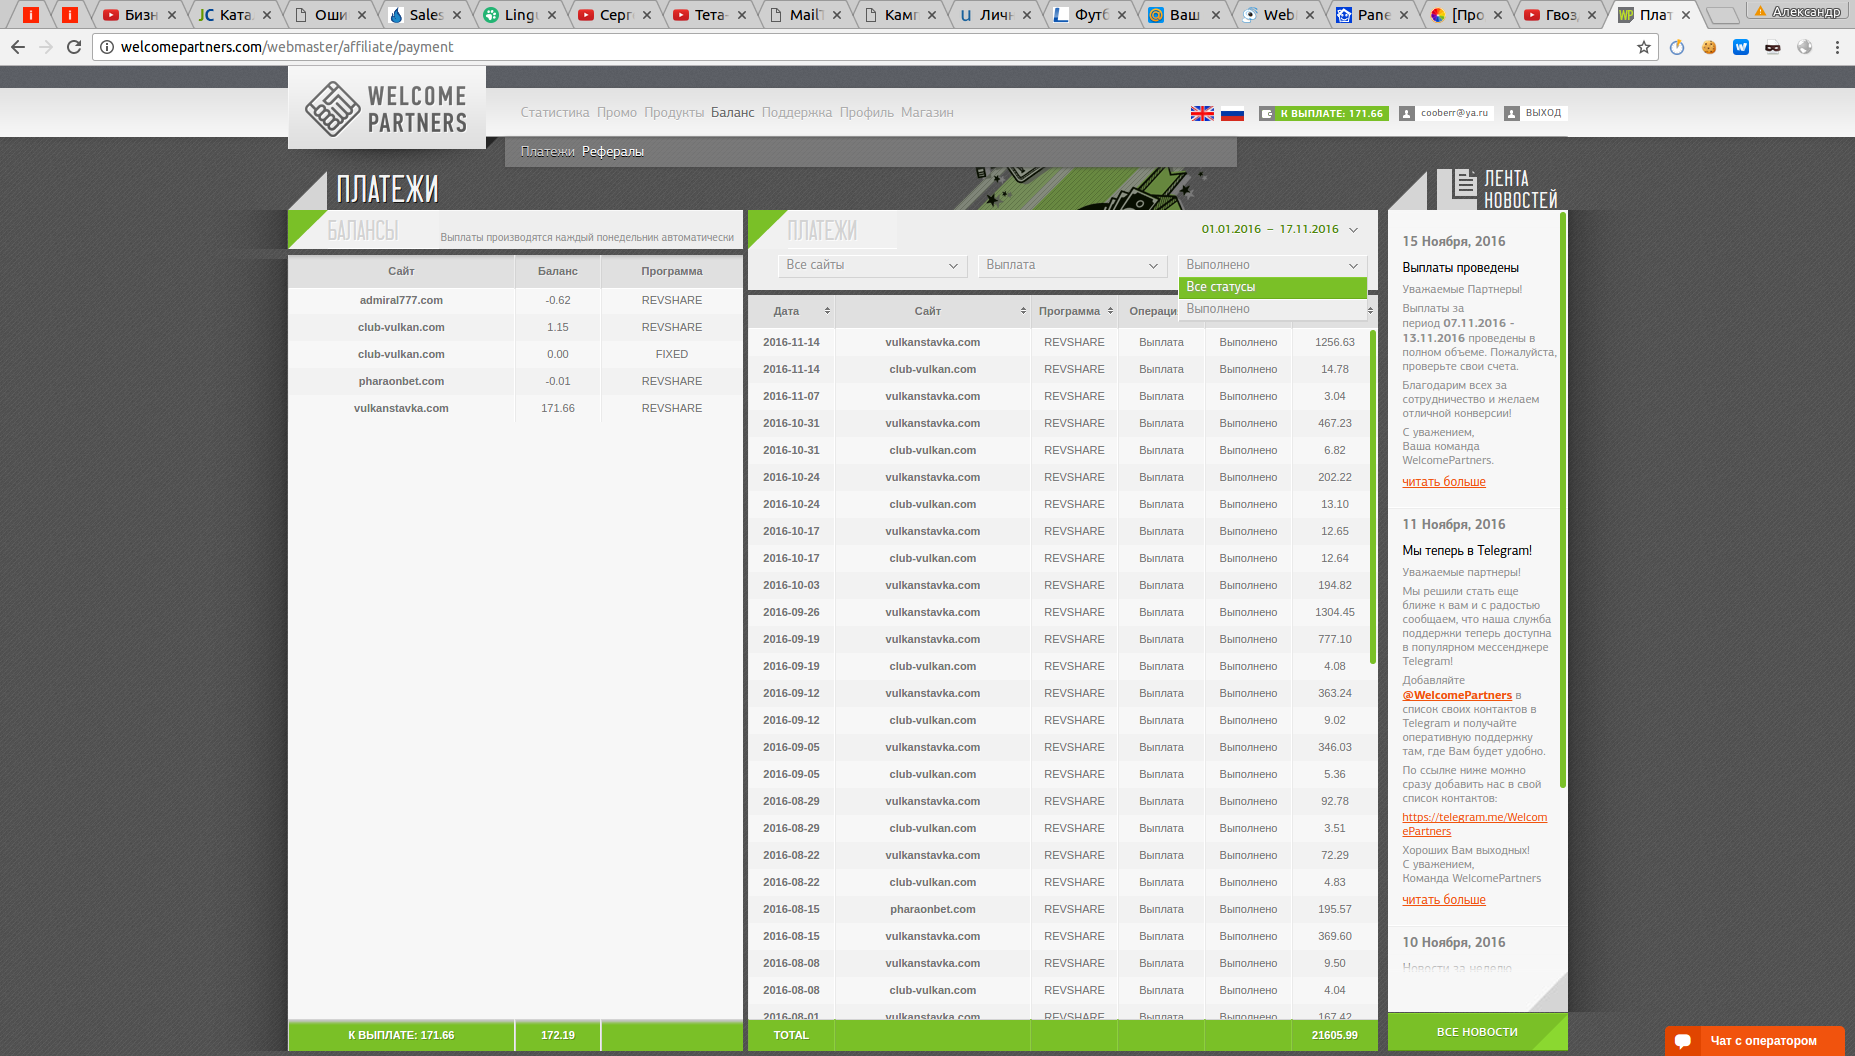Click admiral777.com in balances table
Viewport: 1855px width, 1056px height.
coord(401,300)
